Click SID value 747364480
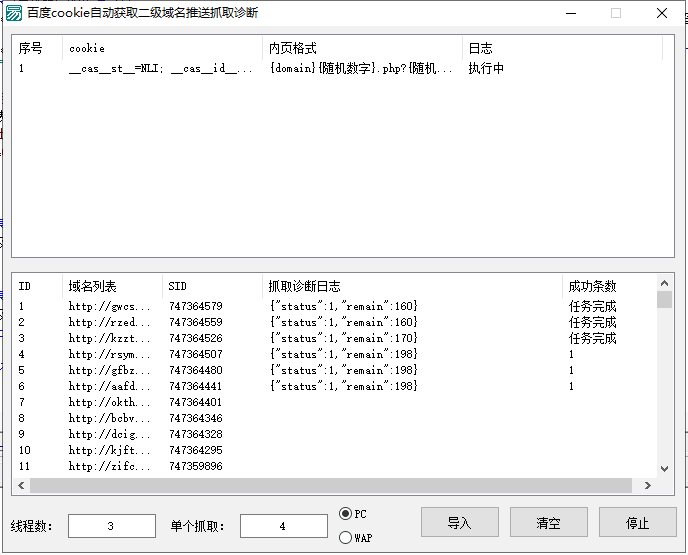Viewport: 688px width, 555px height. point(196,370)
